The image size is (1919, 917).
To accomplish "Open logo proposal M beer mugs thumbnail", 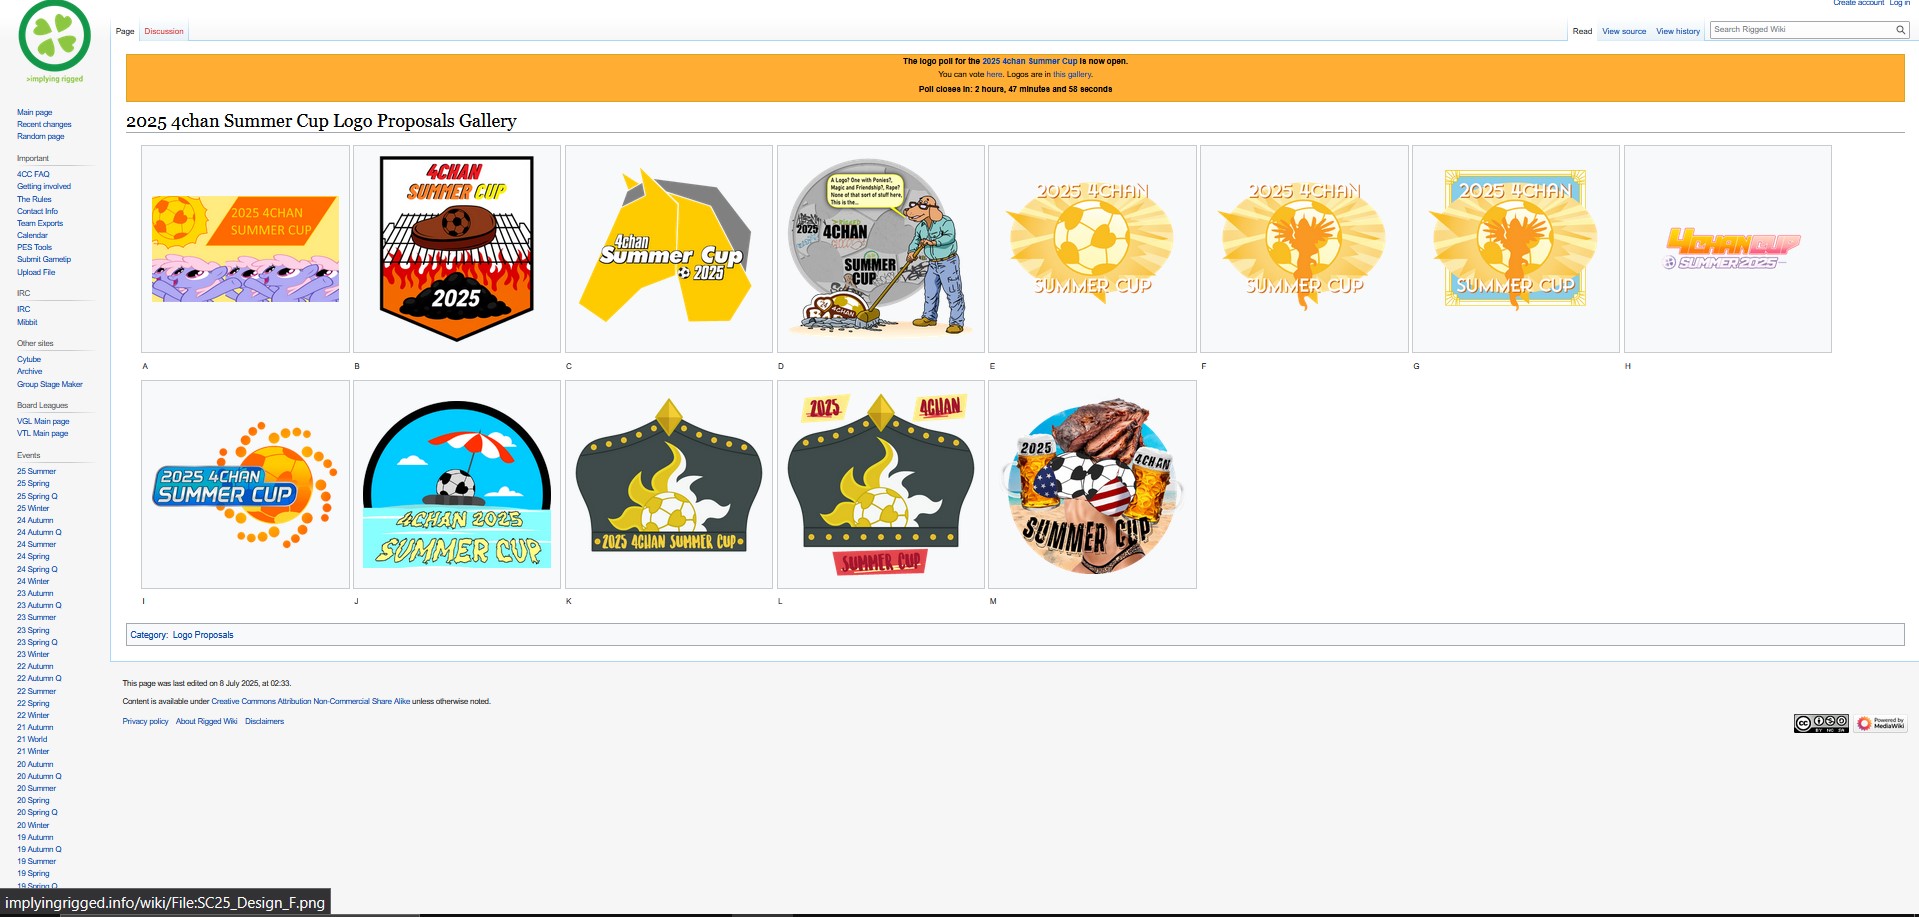I will (x=1092, y=484).
